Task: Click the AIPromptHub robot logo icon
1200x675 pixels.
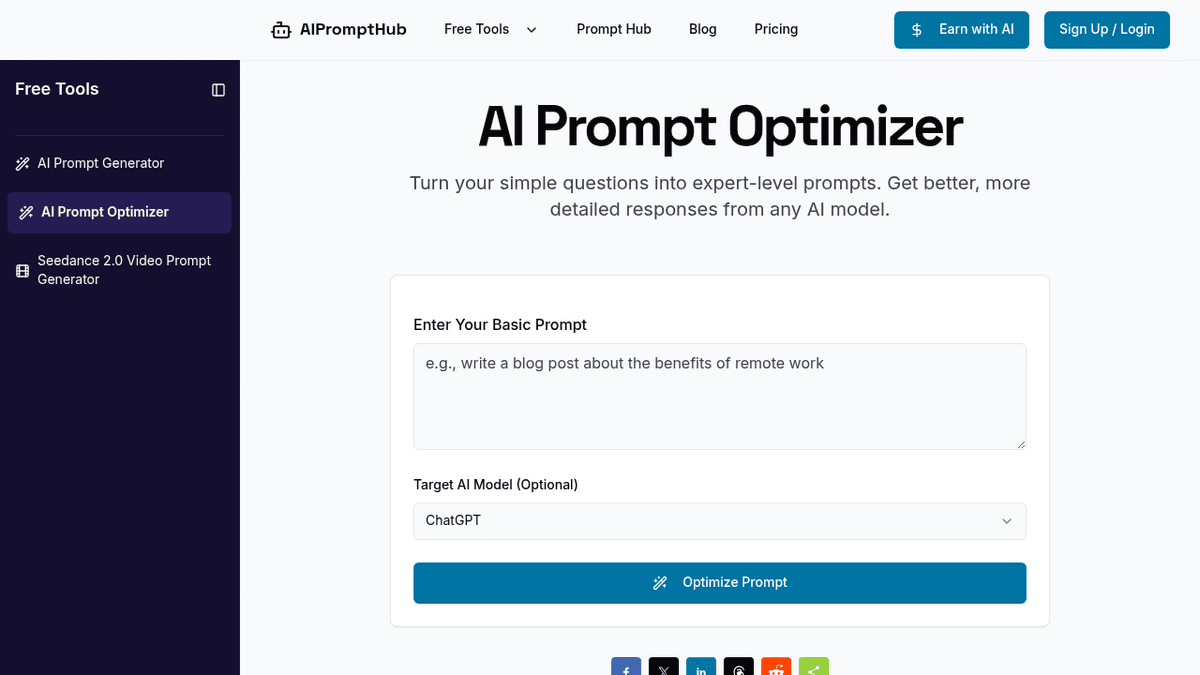Action: 281,30
